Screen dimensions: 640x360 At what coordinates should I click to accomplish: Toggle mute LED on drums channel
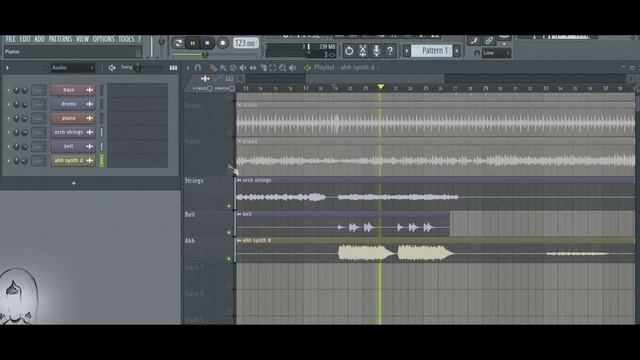pos(8,104)
